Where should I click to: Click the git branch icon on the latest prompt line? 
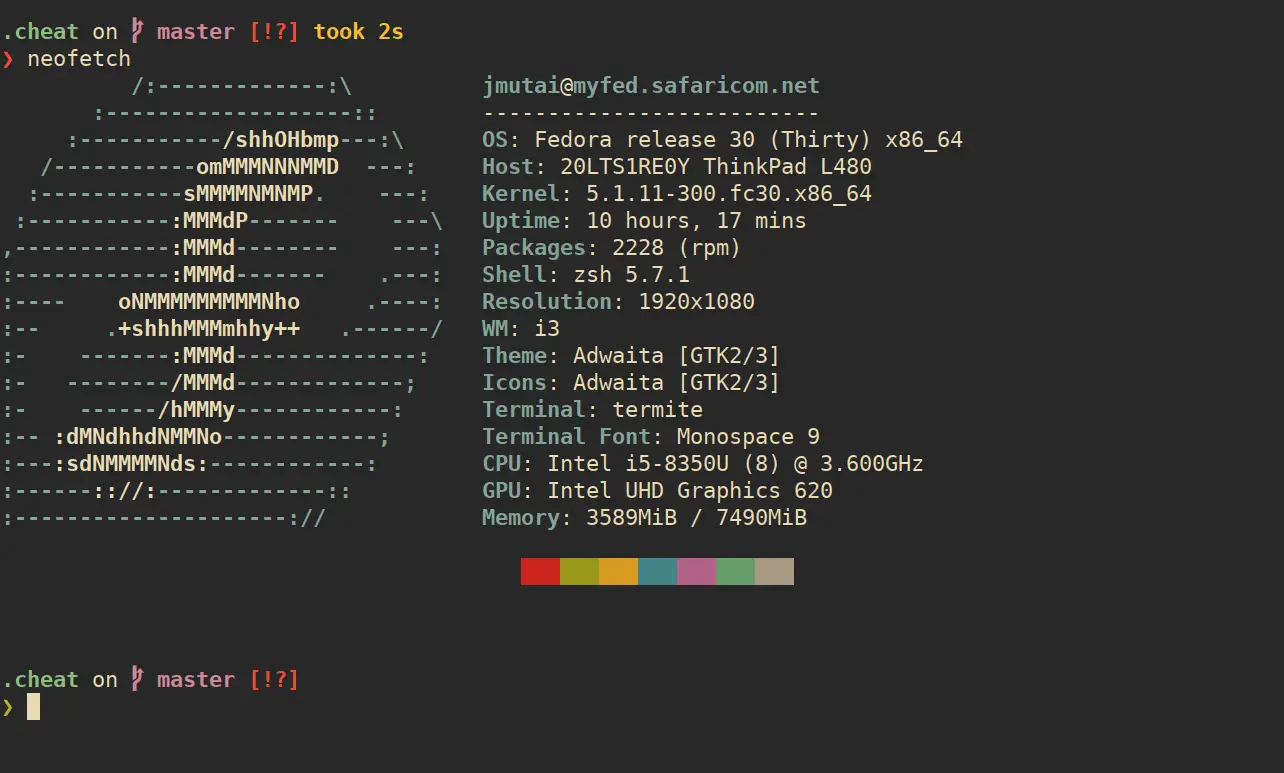[x=137, y=680]
